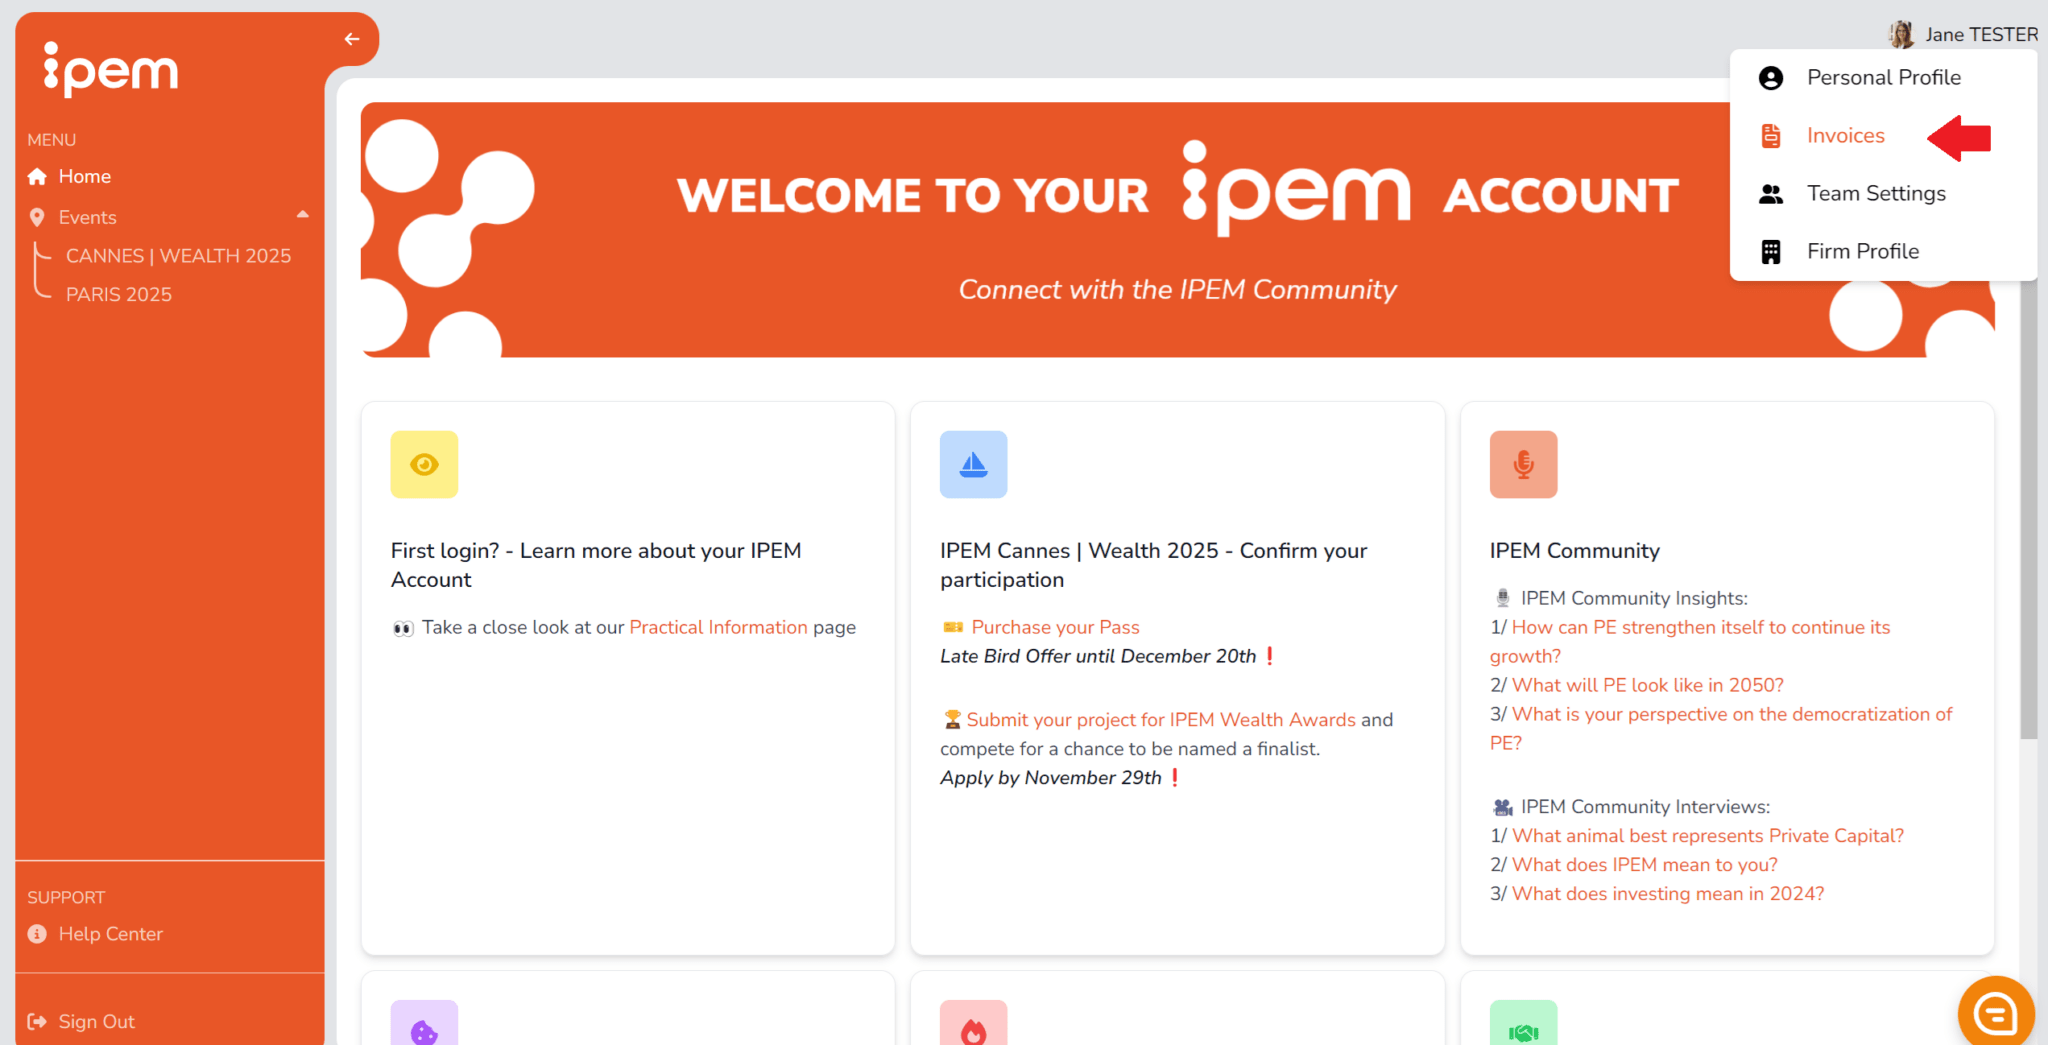This screenshot has width=2048, height=1045.
Task: Collapse the sidebar with the back arrow
Action: pyautogui.click(x=351, y=39)
